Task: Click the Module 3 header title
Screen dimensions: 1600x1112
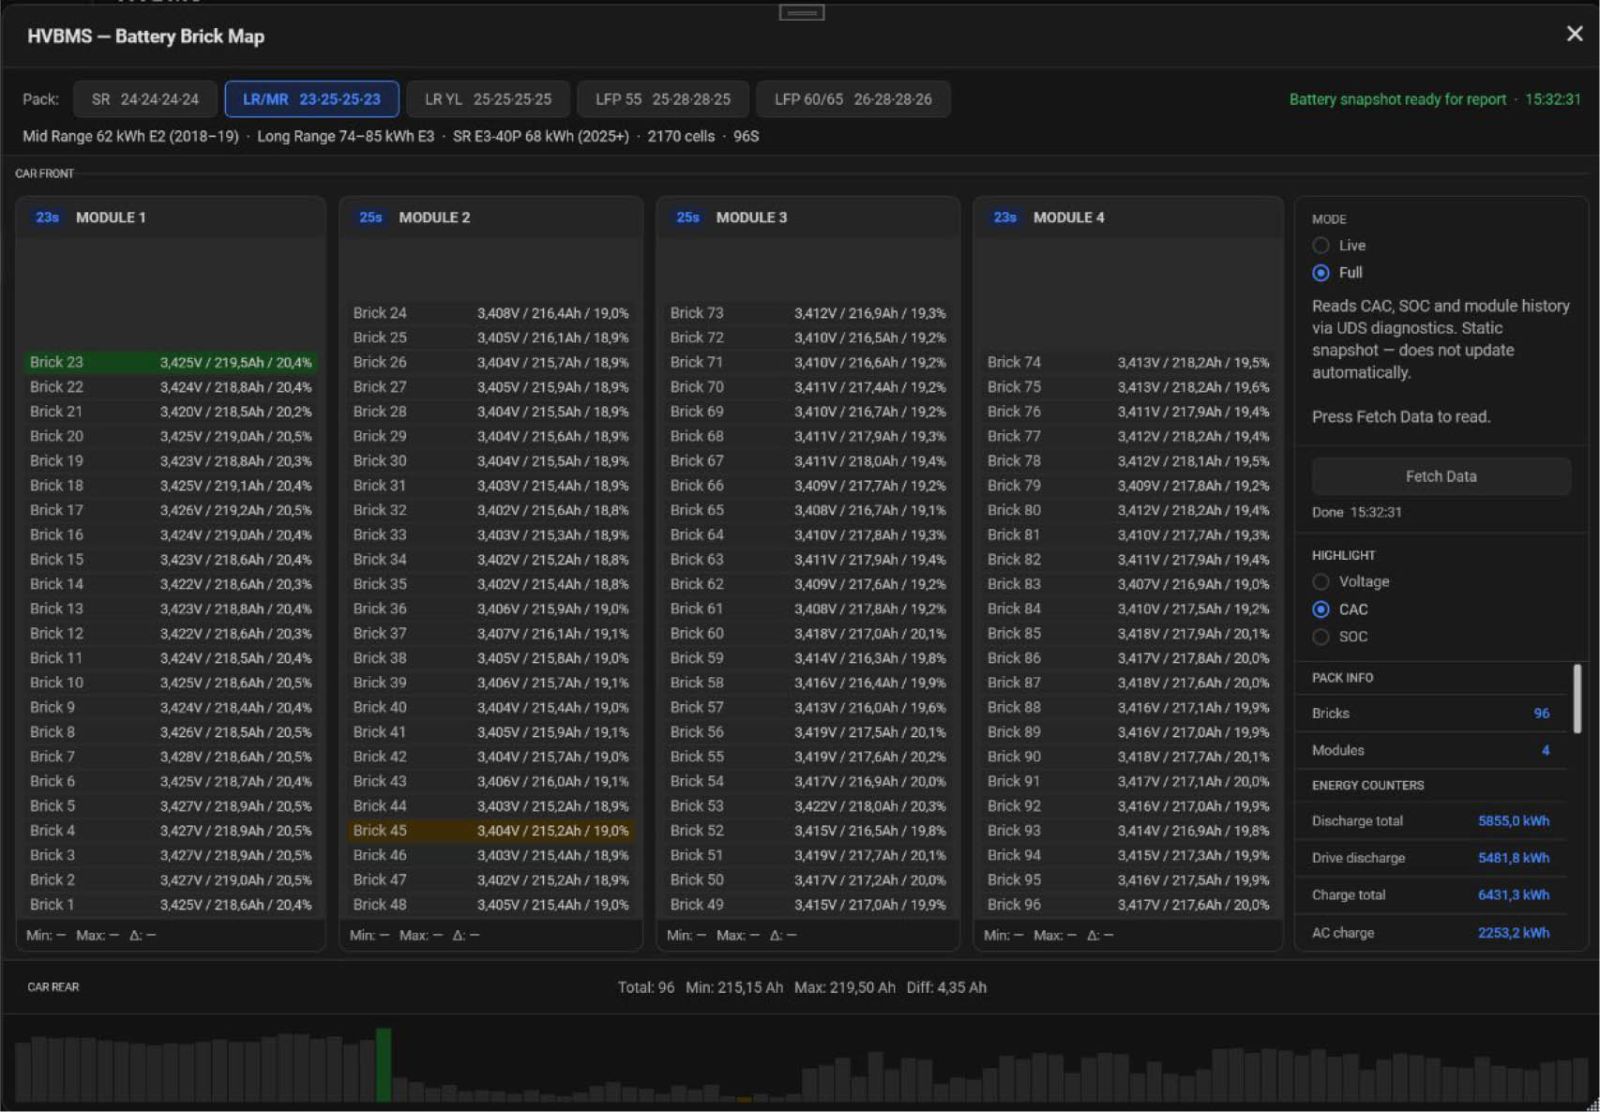Action: click(x=751, y=217)
